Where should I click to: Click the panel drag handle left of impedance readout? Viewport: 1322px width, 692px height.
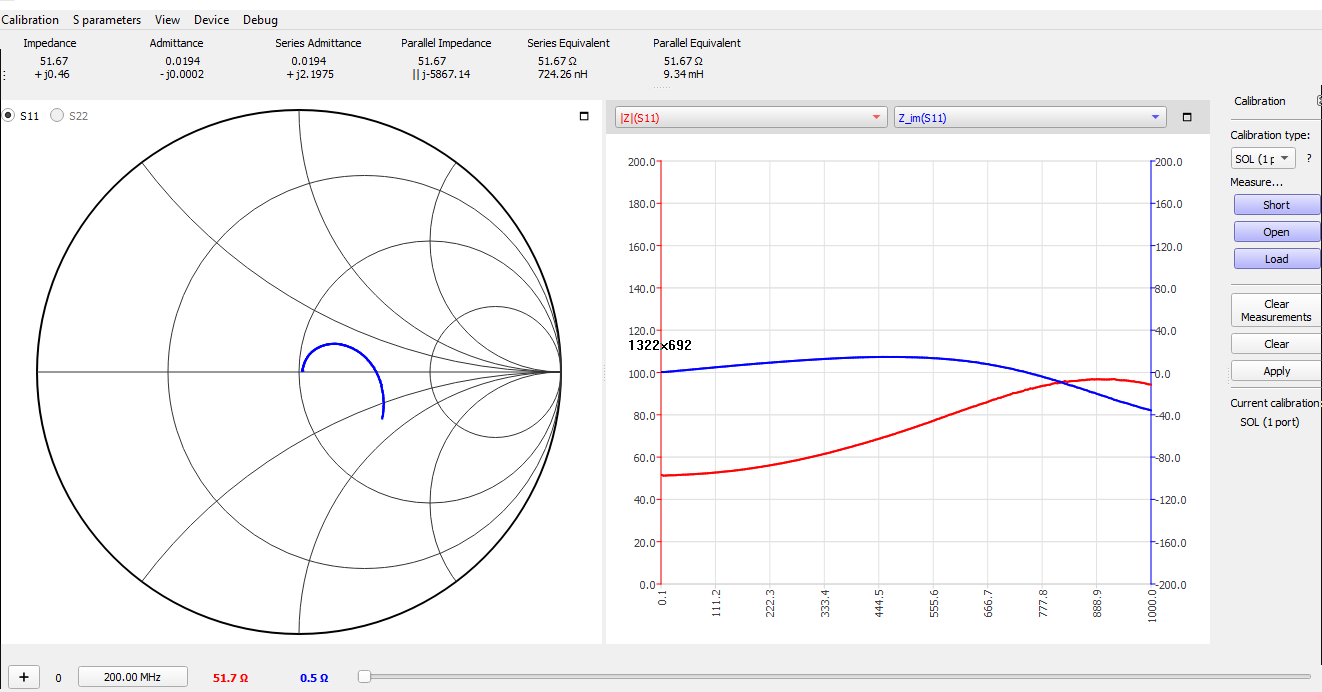pos(4,74)
